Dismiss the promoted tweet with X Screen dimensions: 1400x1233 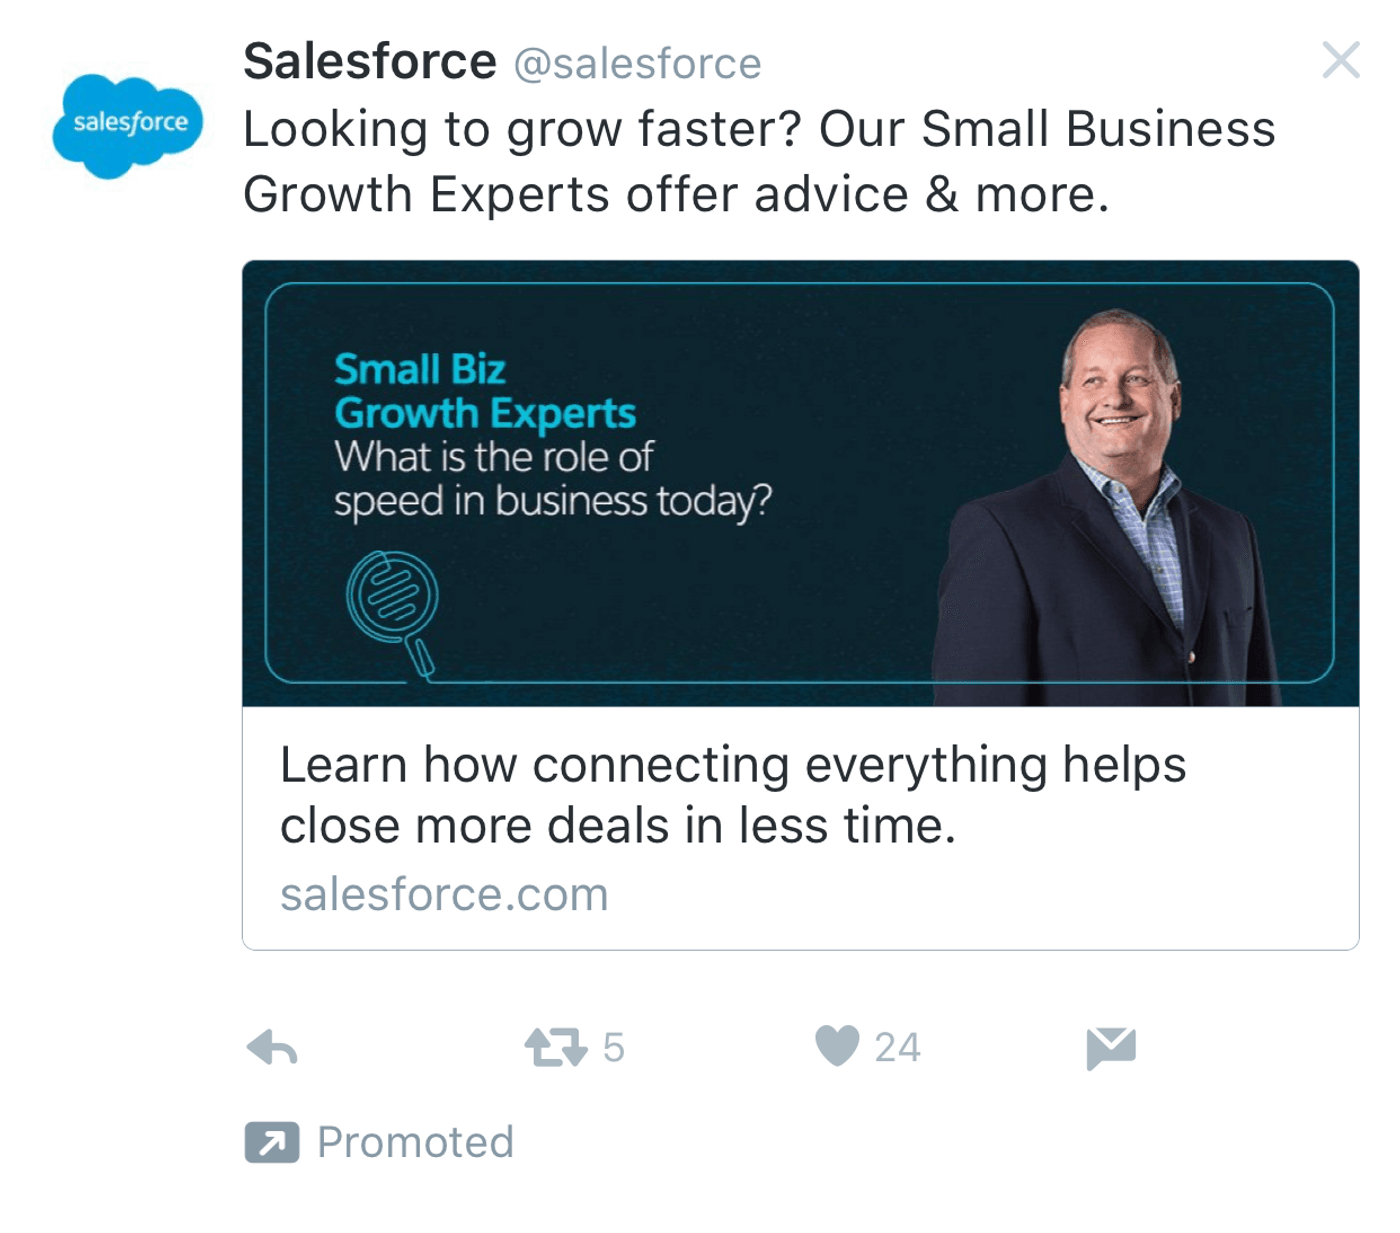1340,60
